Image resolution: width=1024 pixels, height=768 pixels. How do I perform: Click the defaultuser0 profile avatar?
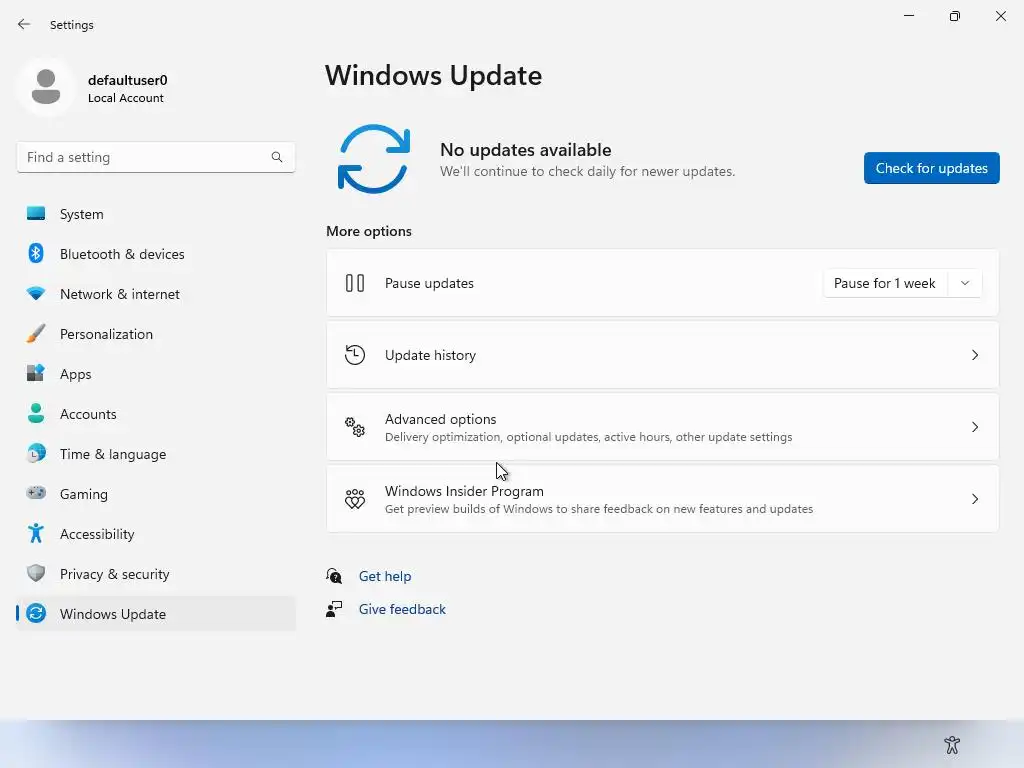tap(46, 87)
